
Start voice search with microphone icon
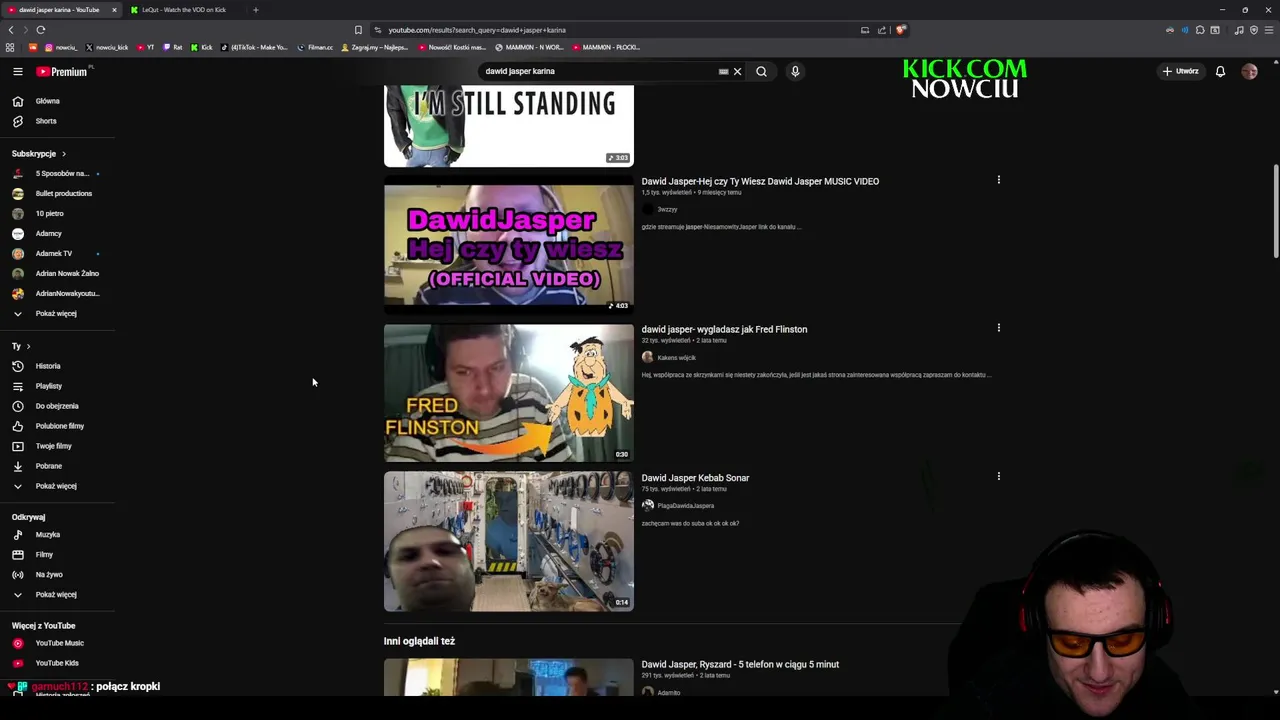(795, 71)
